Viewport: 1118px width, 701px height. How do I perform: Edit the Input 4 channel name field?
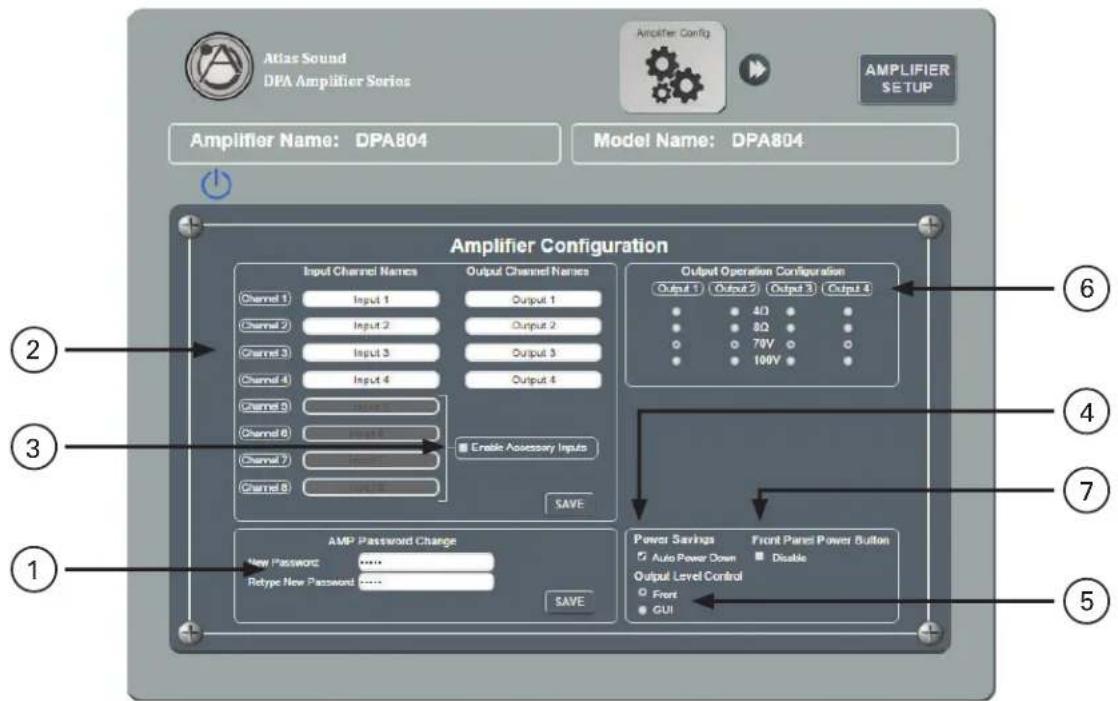[x=371, y=380]
